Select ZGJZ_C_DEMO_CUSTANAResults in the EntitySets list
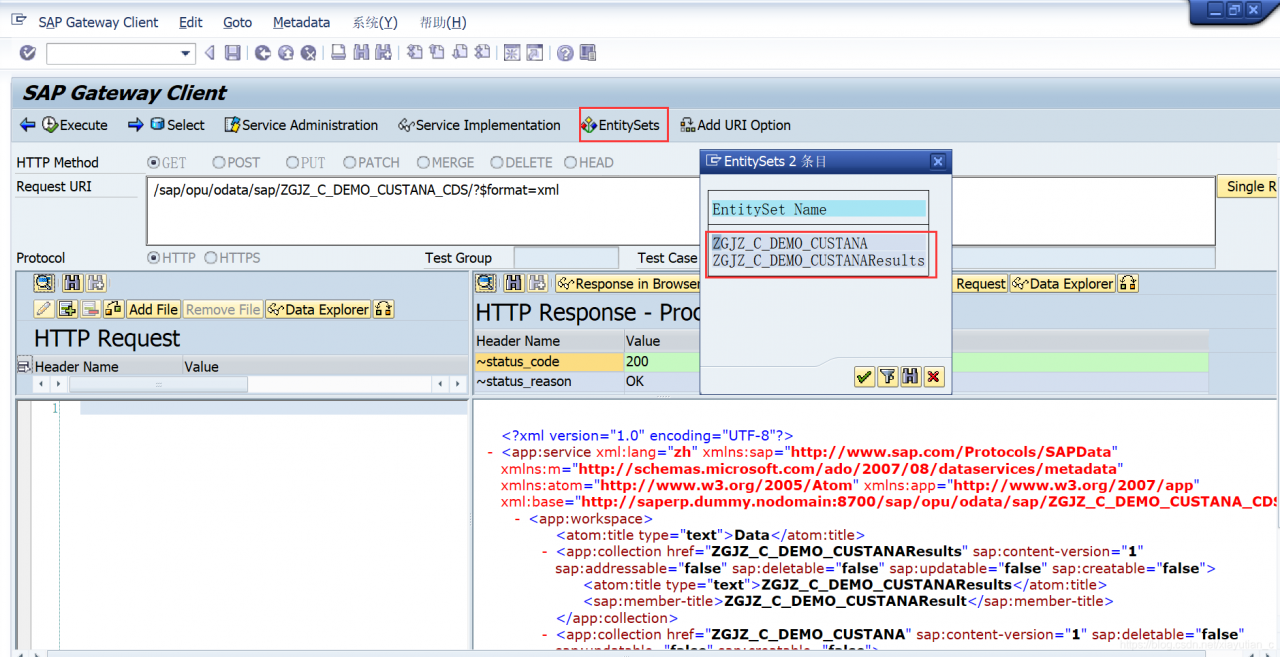The image size is (1280, 657). (819, 260)
